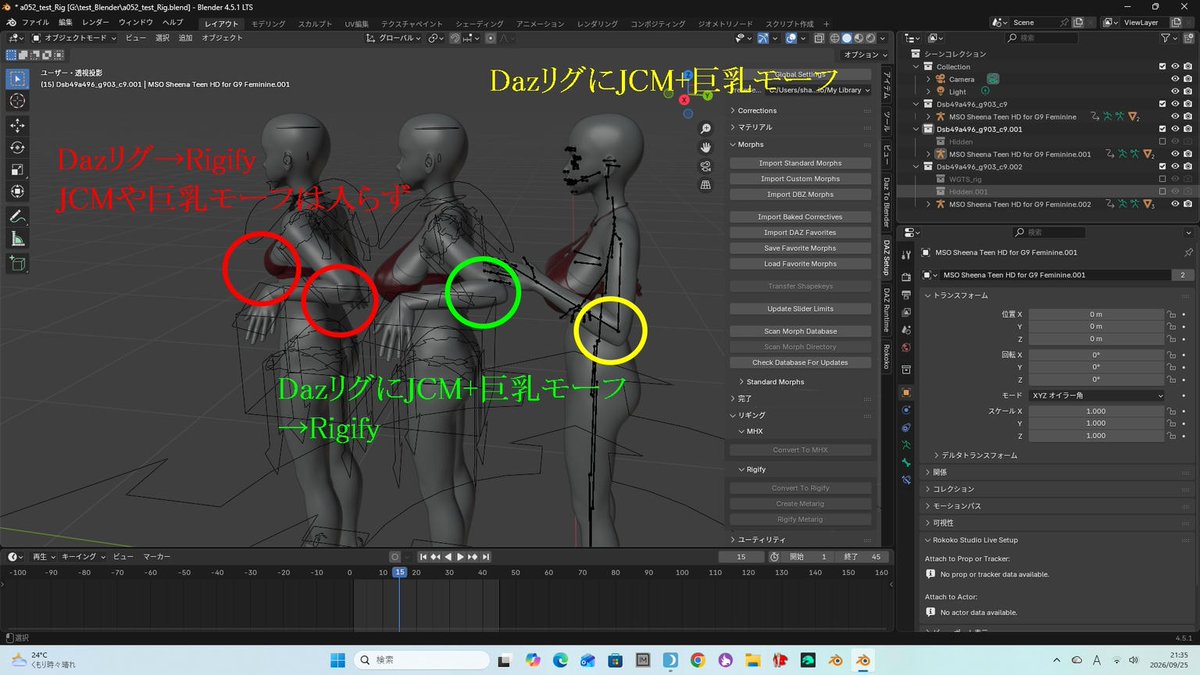Open the DAZ Runtime sidebar tab
The width and height of the screenshot is (1200, 675).
[x=886, y=309]
